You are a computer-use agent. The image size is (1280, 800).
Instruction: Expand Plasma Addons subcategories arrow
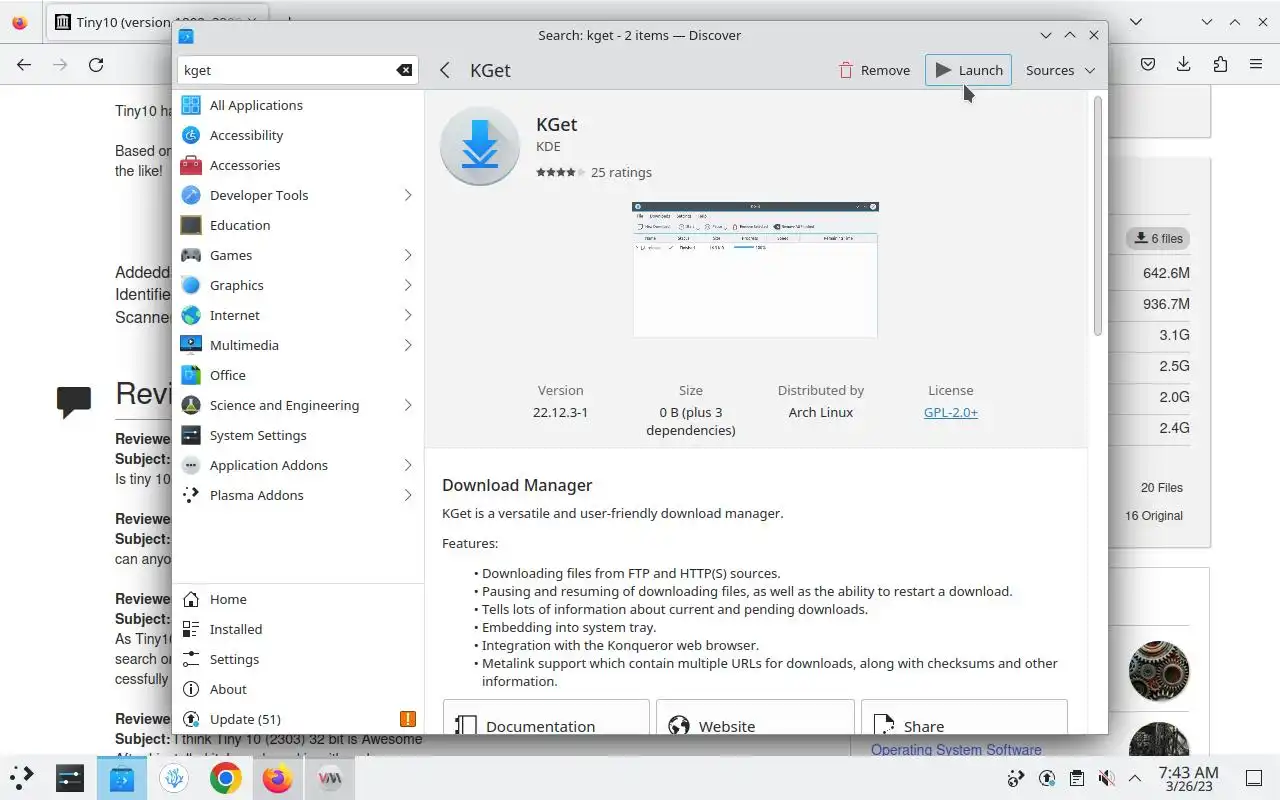click(x=408, y=495)
